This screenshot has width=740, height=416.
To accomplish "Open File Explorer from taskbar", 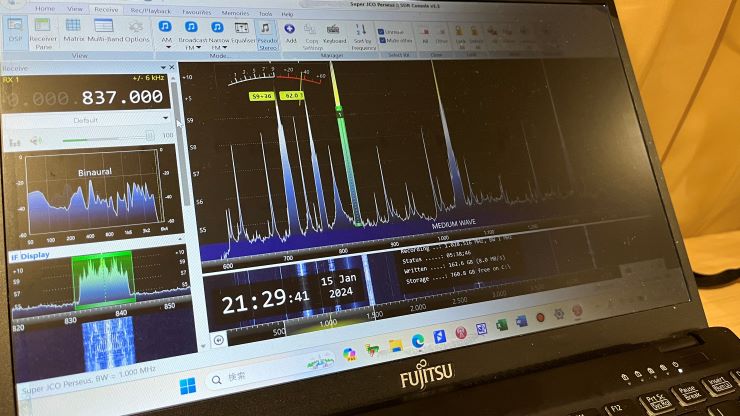I will [395, 346].
